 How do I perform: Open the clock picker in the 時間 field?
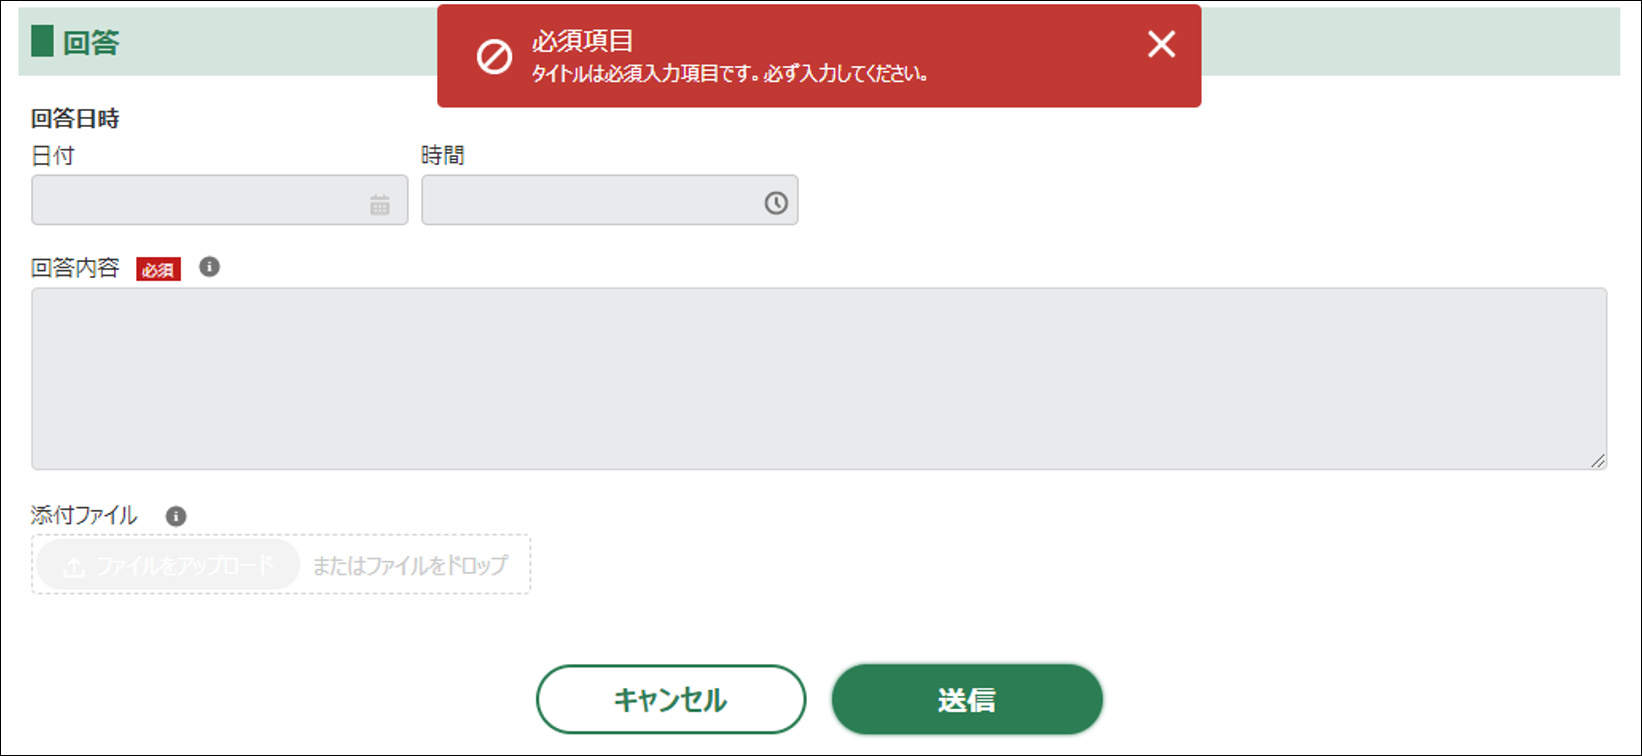coord(776,203)
